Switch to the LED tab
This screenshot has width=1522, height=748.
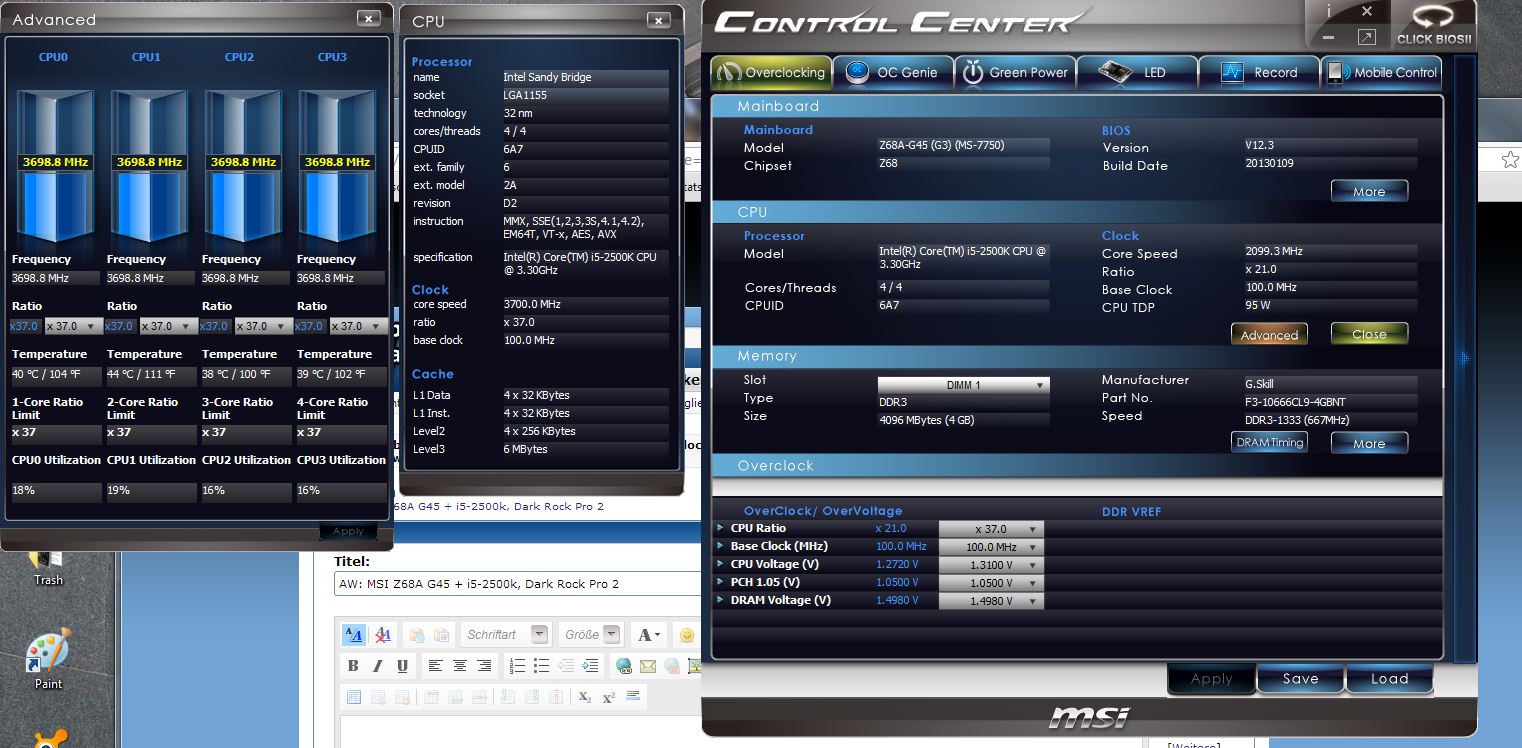point(1135,72)
